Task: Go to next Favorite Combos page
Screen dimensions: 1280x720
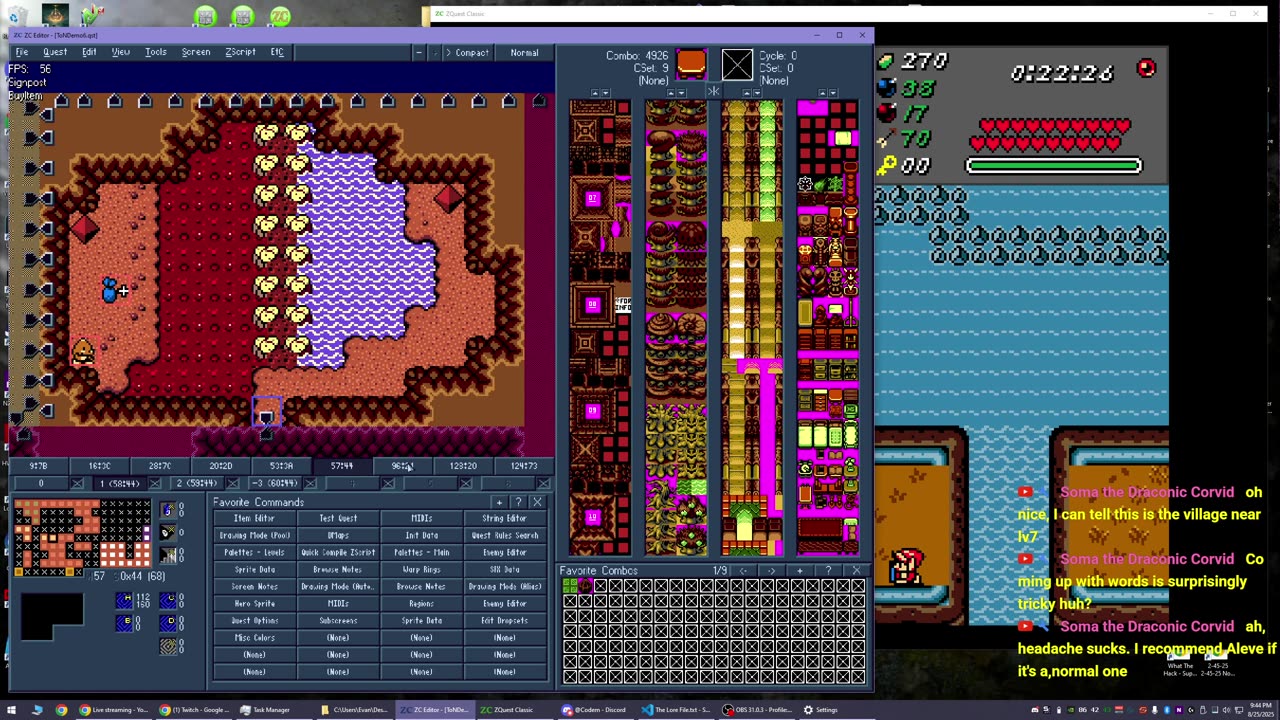Action: [771, 570]
